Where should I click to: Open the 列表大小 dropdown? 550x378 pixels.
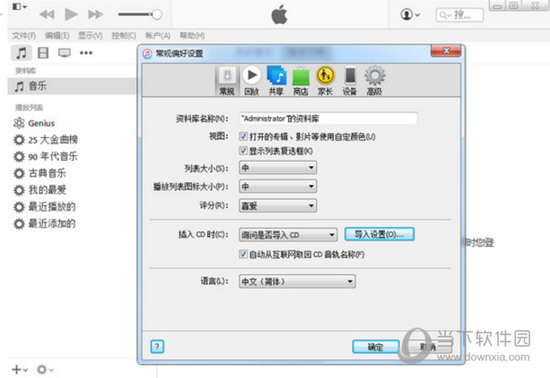coord(278,168)
